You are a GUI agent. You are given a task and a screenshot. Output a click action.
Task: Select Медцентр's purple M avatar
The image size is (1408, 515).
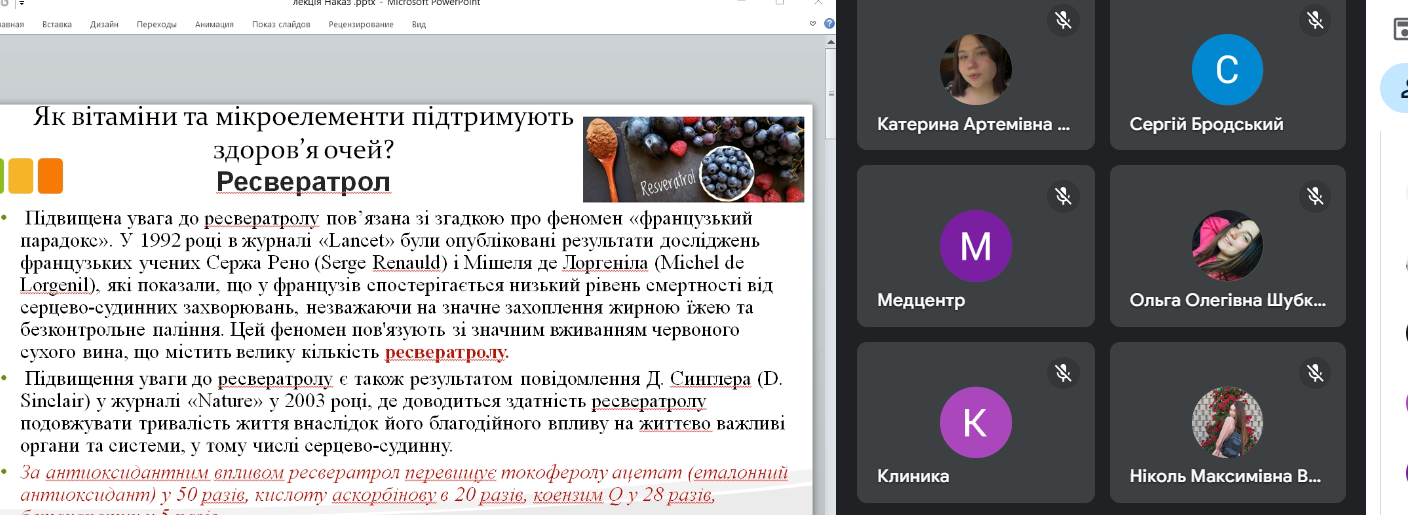975,246
